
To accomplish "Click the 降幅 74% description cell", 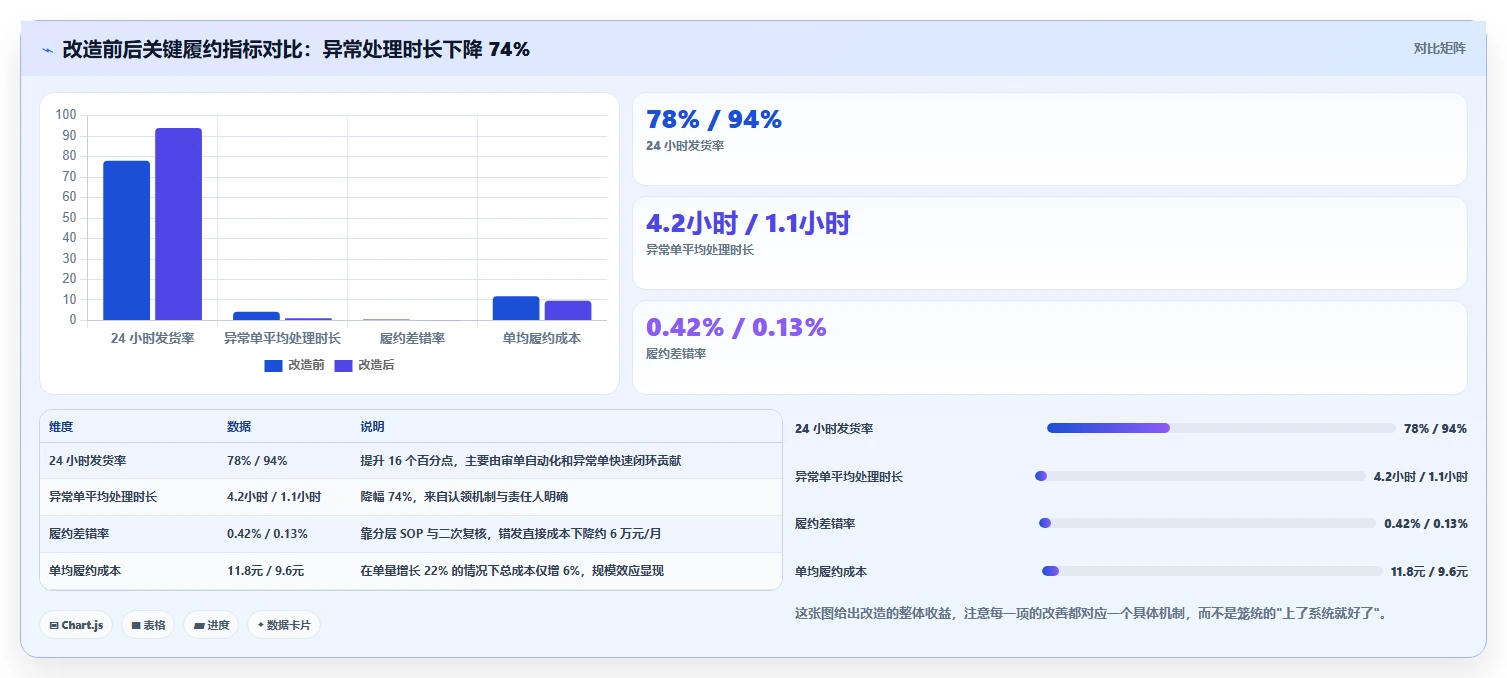I will (x=566, y=497).
